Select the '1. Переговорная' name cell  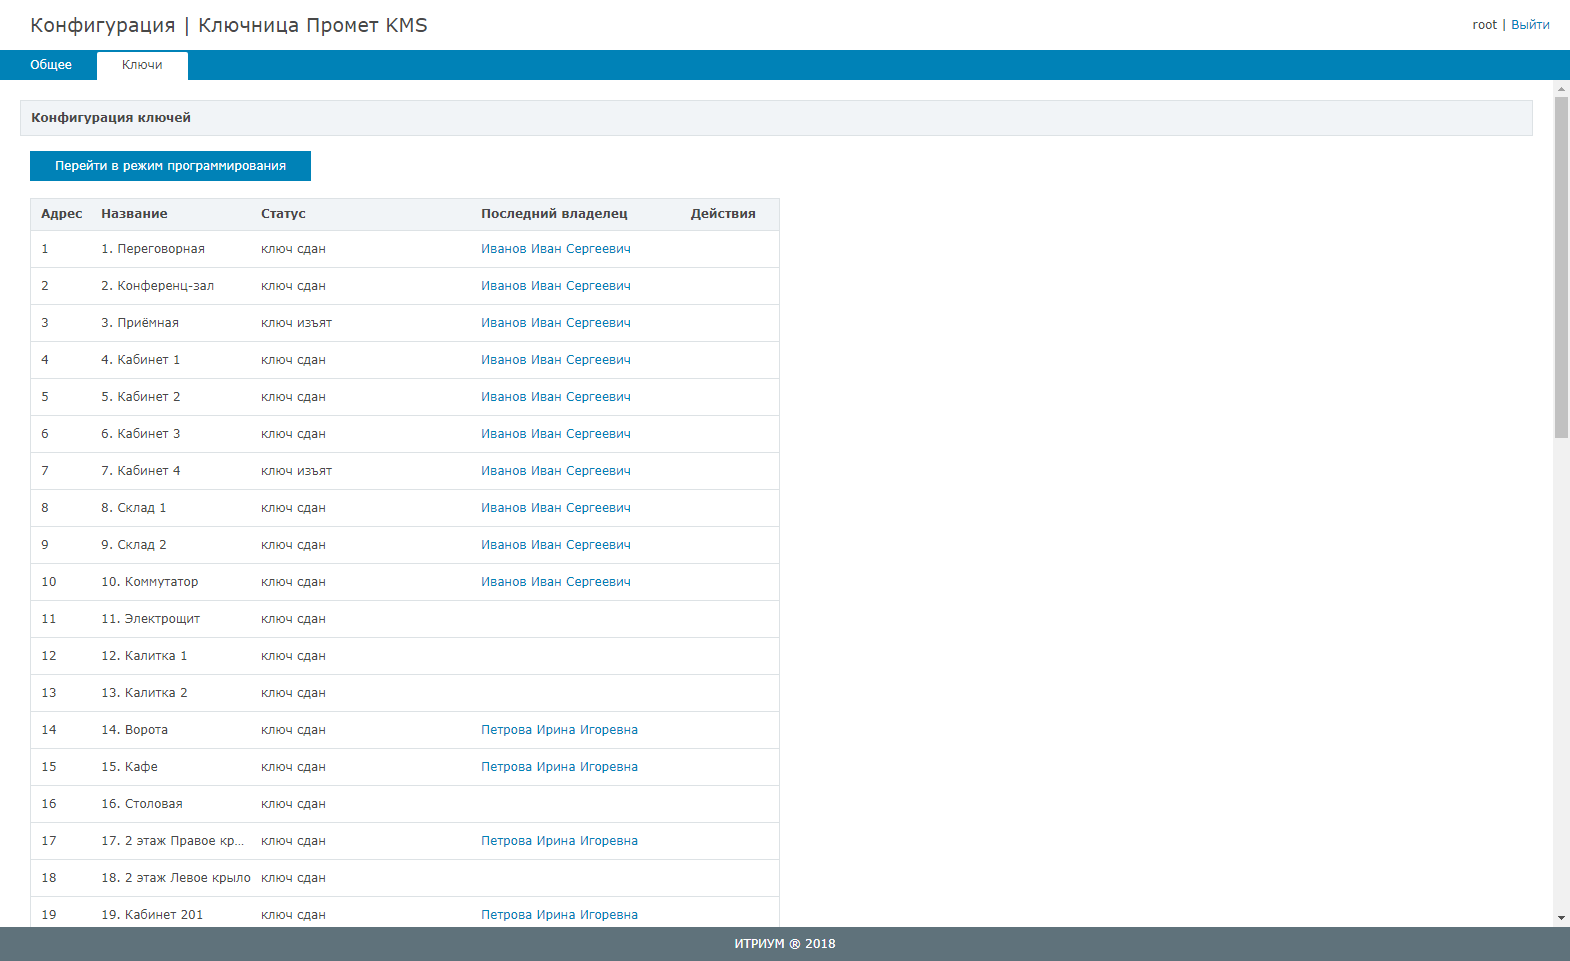click(x=153, y=249)
